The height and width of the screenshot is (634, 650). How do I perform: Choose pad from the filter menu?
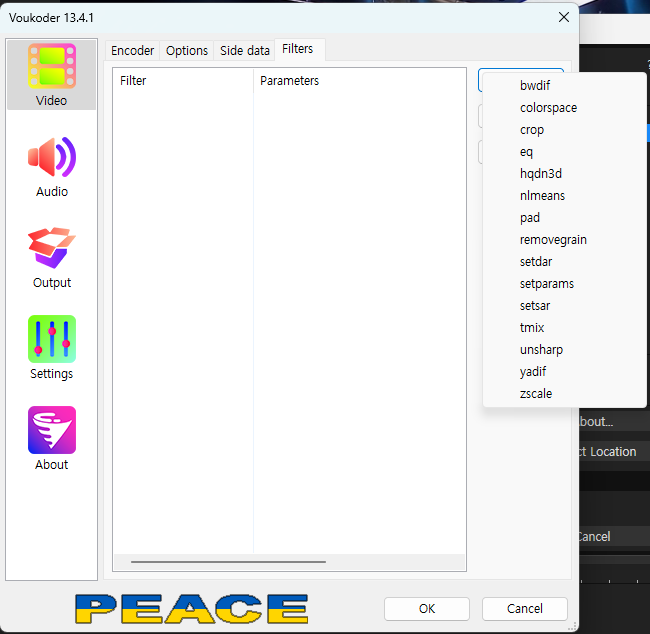tap(564, 217)
